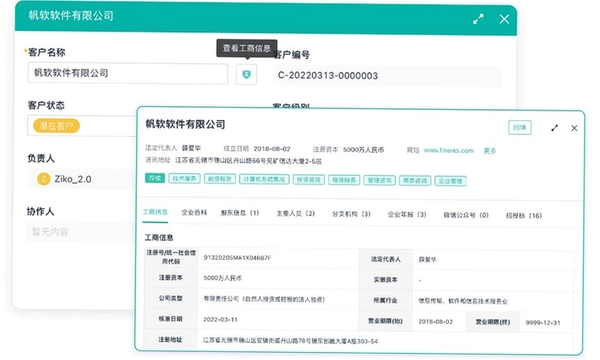600x360 pixels.
Task: Click the registration code 91320205MA1X04R87F
Action: pos(237,258)
